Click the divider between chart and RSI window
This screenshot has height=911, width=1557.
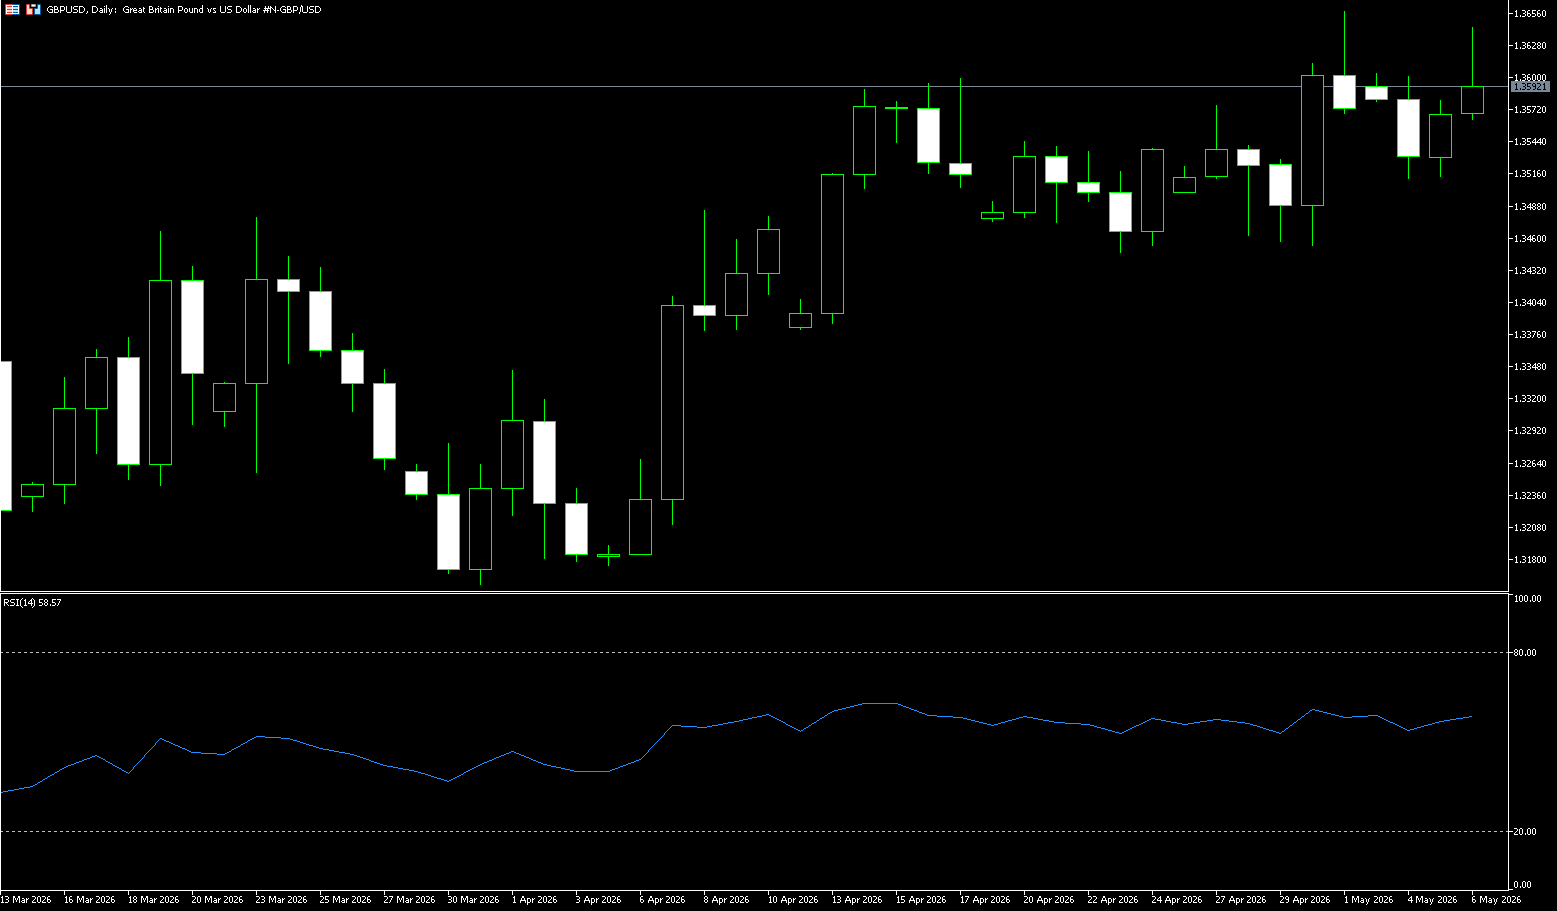755,592
